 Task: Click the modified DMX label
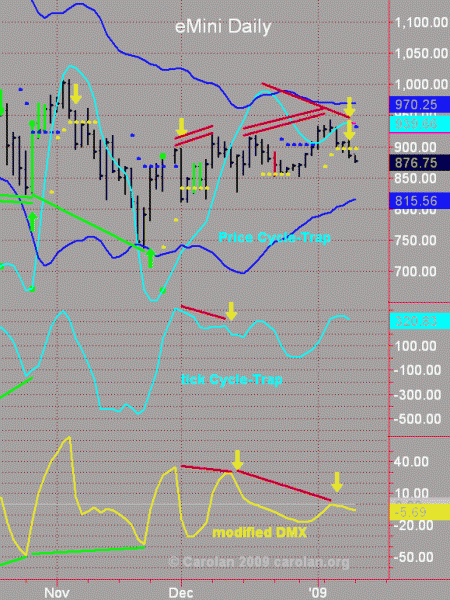coord(260,532)
